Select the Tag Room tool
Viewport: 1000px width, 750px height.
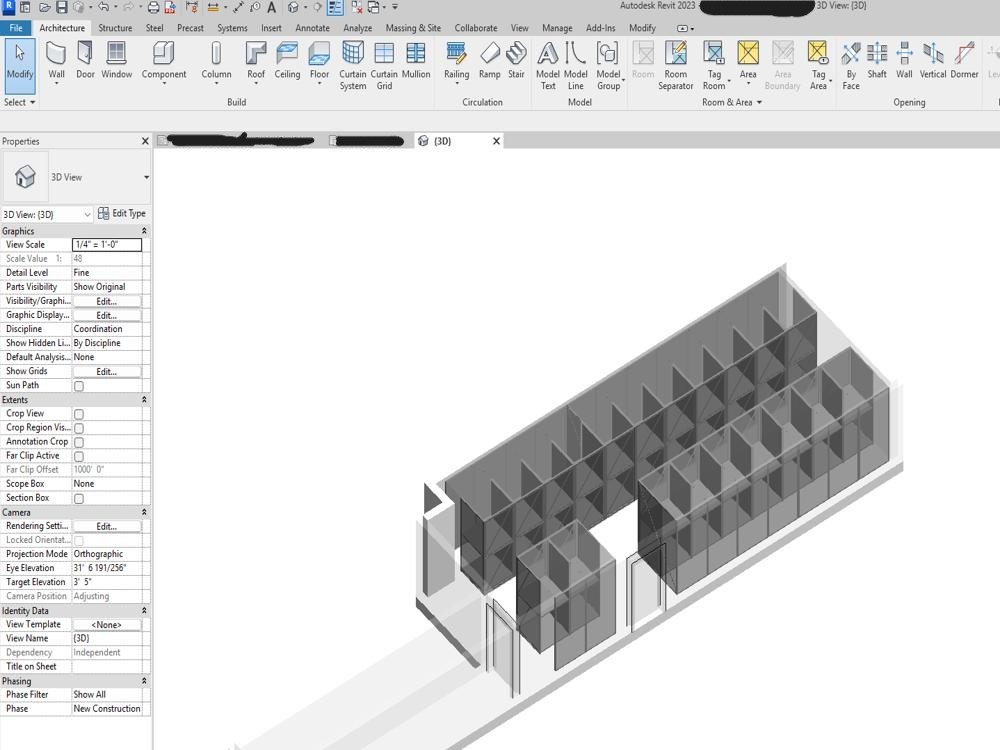tap(714, 66)
